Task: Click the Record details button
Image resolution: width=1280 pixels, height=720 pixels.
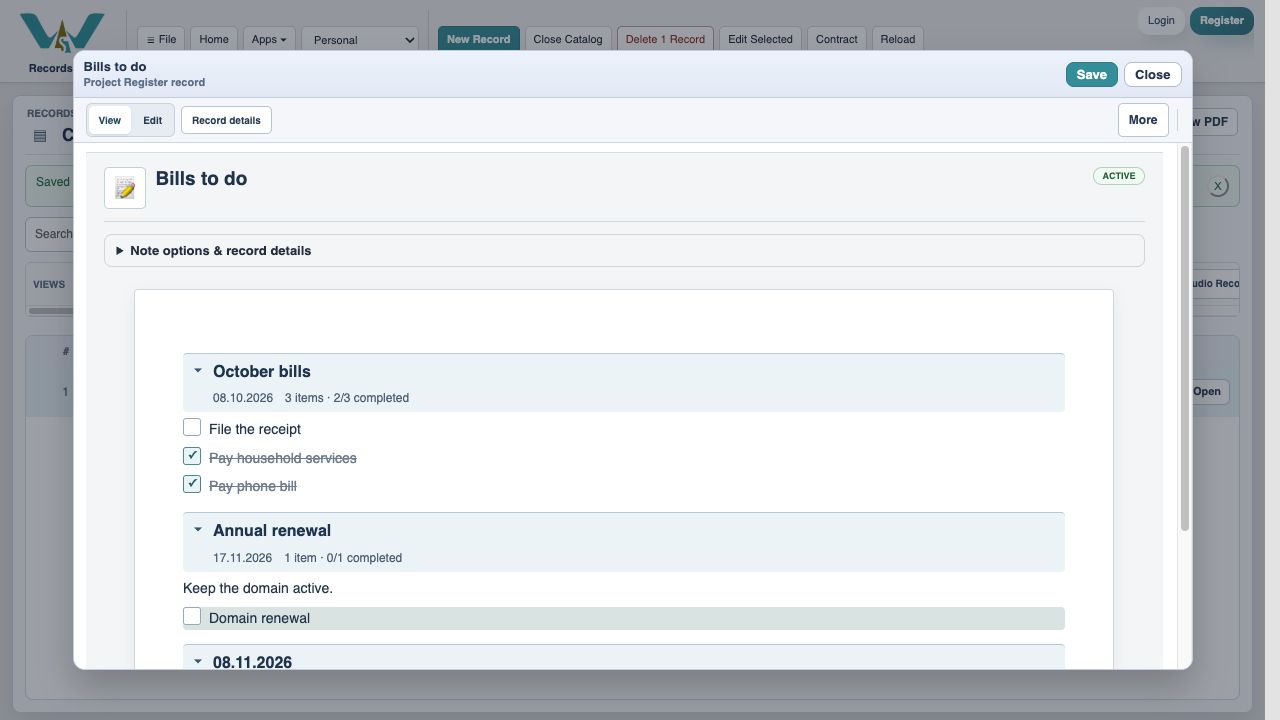Action: [226, 120]
